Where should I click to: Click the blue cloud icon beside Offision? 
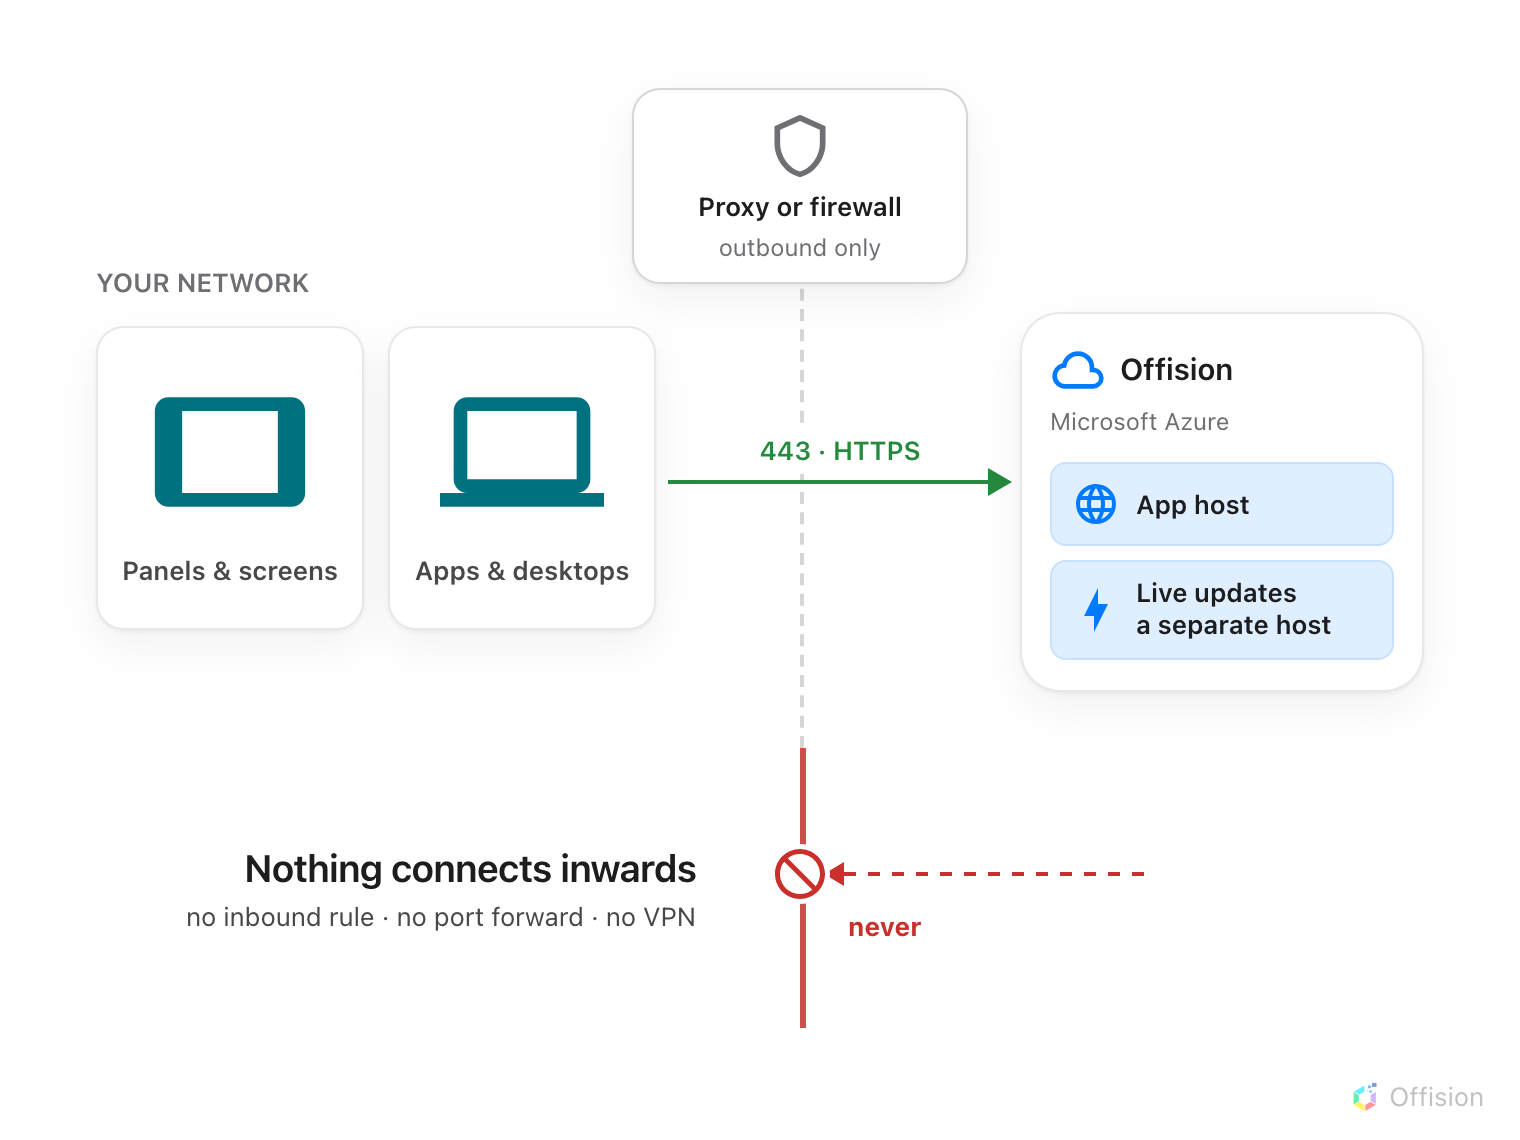(1077, 370)
